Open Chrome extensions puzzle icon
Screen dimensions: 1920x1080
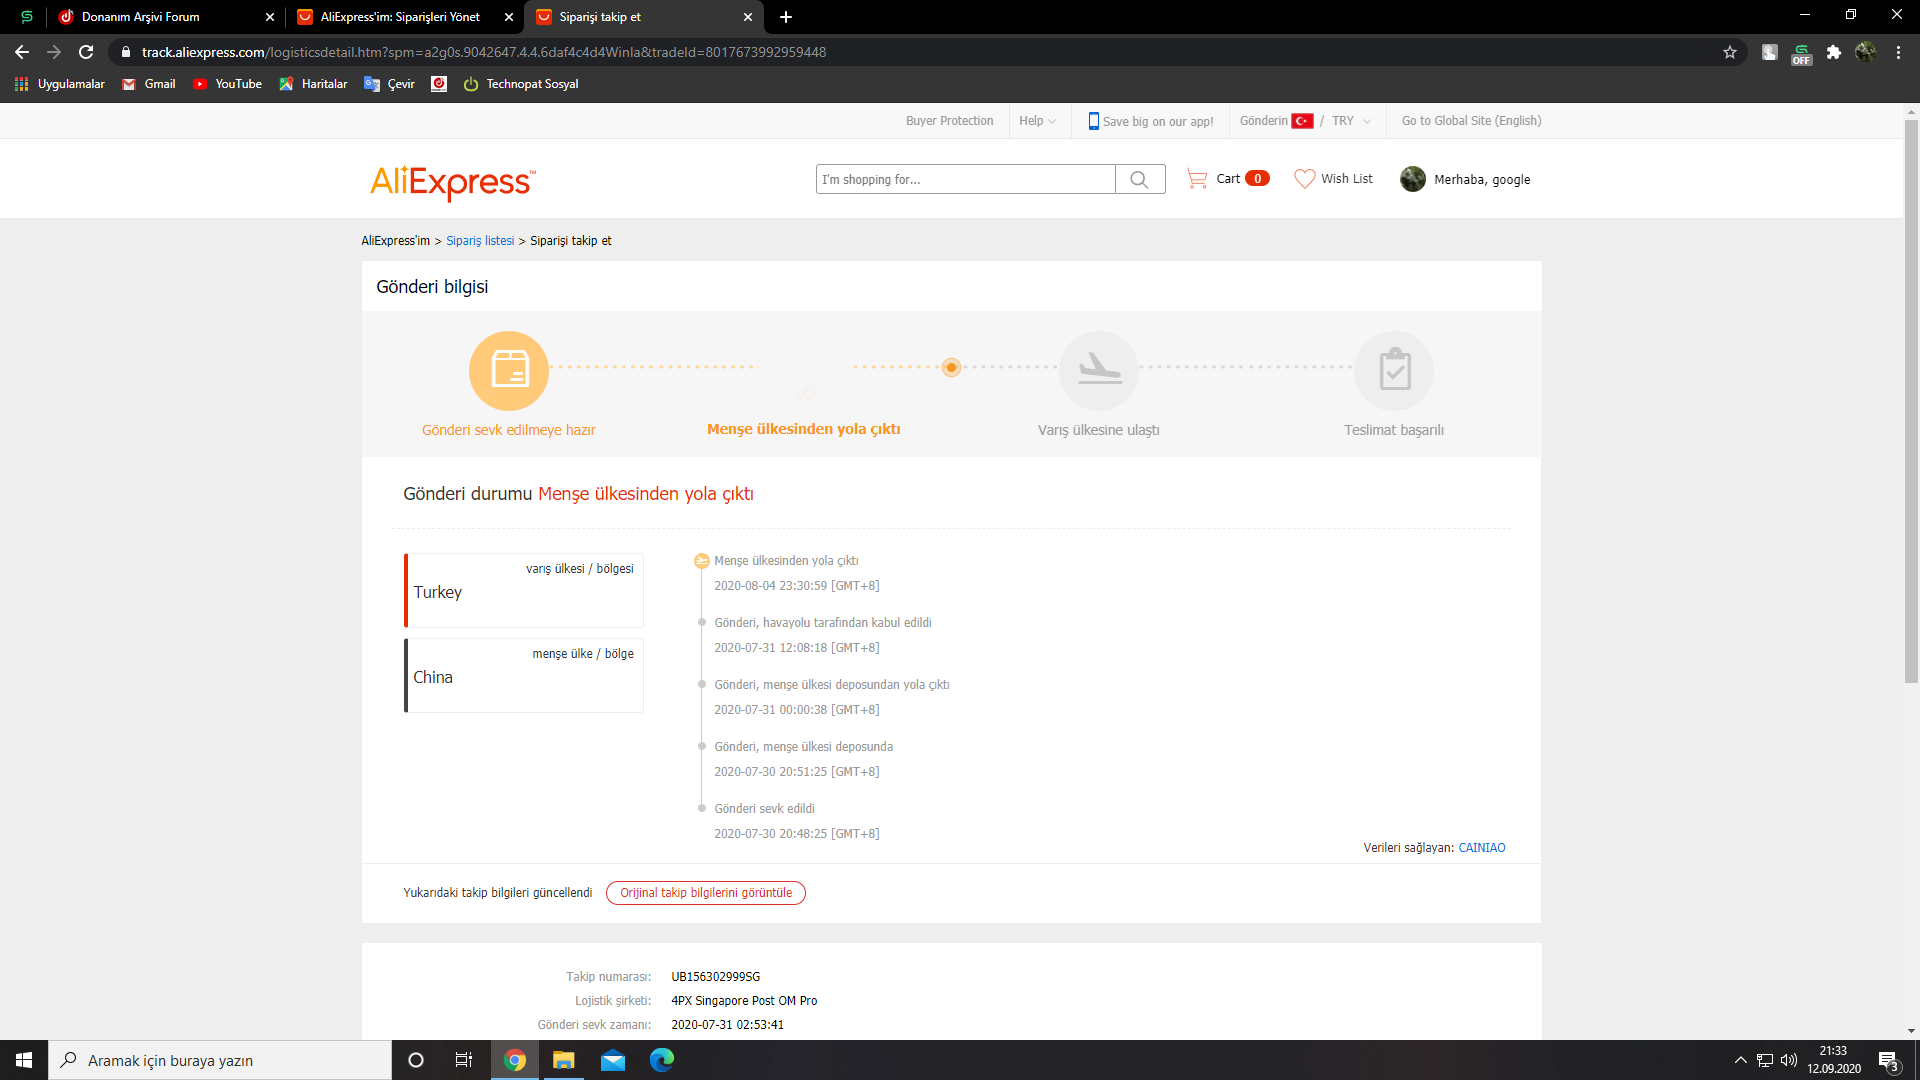coord(1833,52)
